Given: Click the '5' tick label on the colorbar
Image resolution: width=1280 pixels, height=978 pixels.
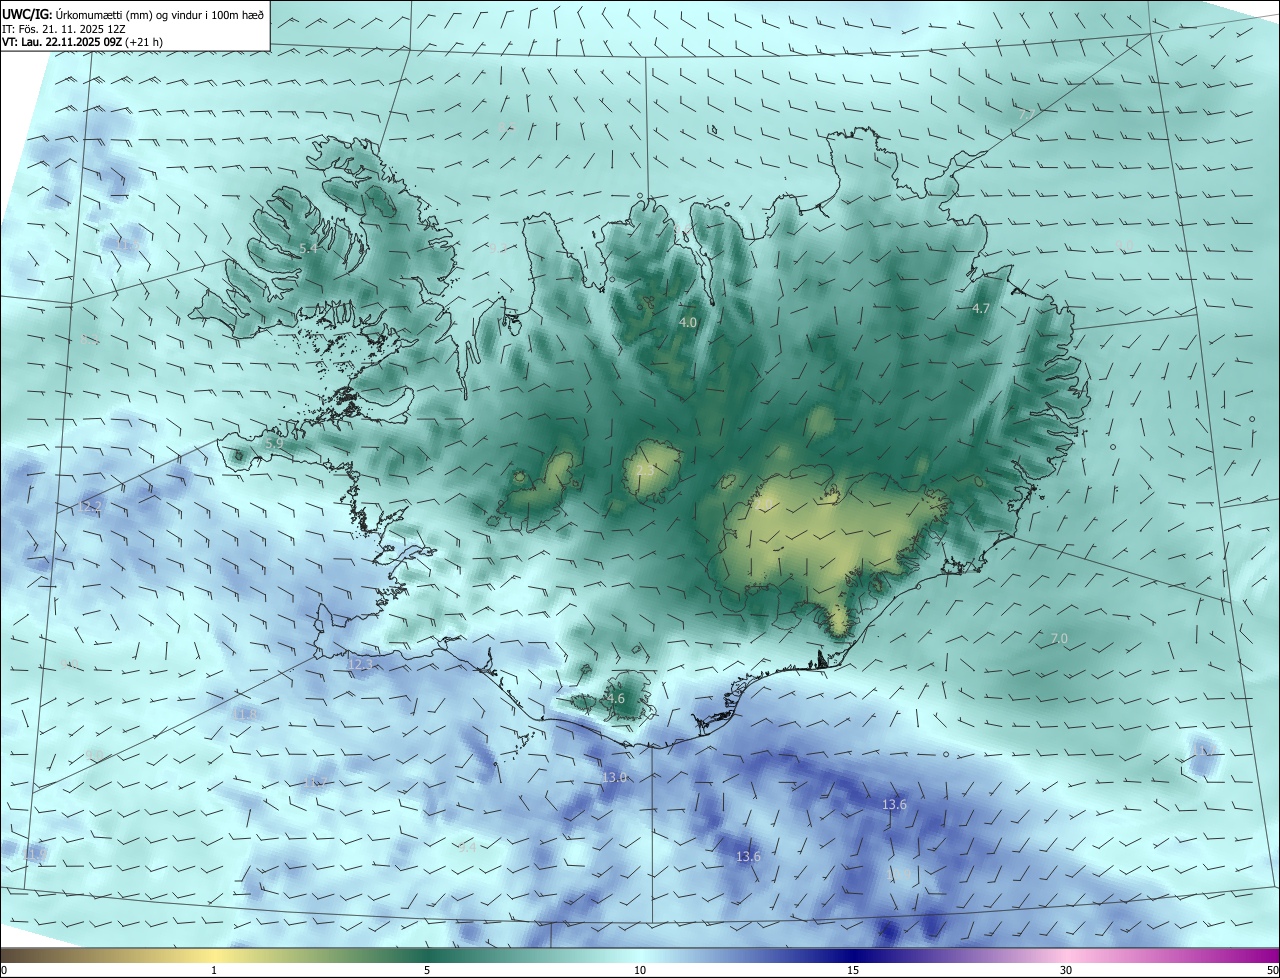Looking at the screenshot, I should click(x=427, y=970).
